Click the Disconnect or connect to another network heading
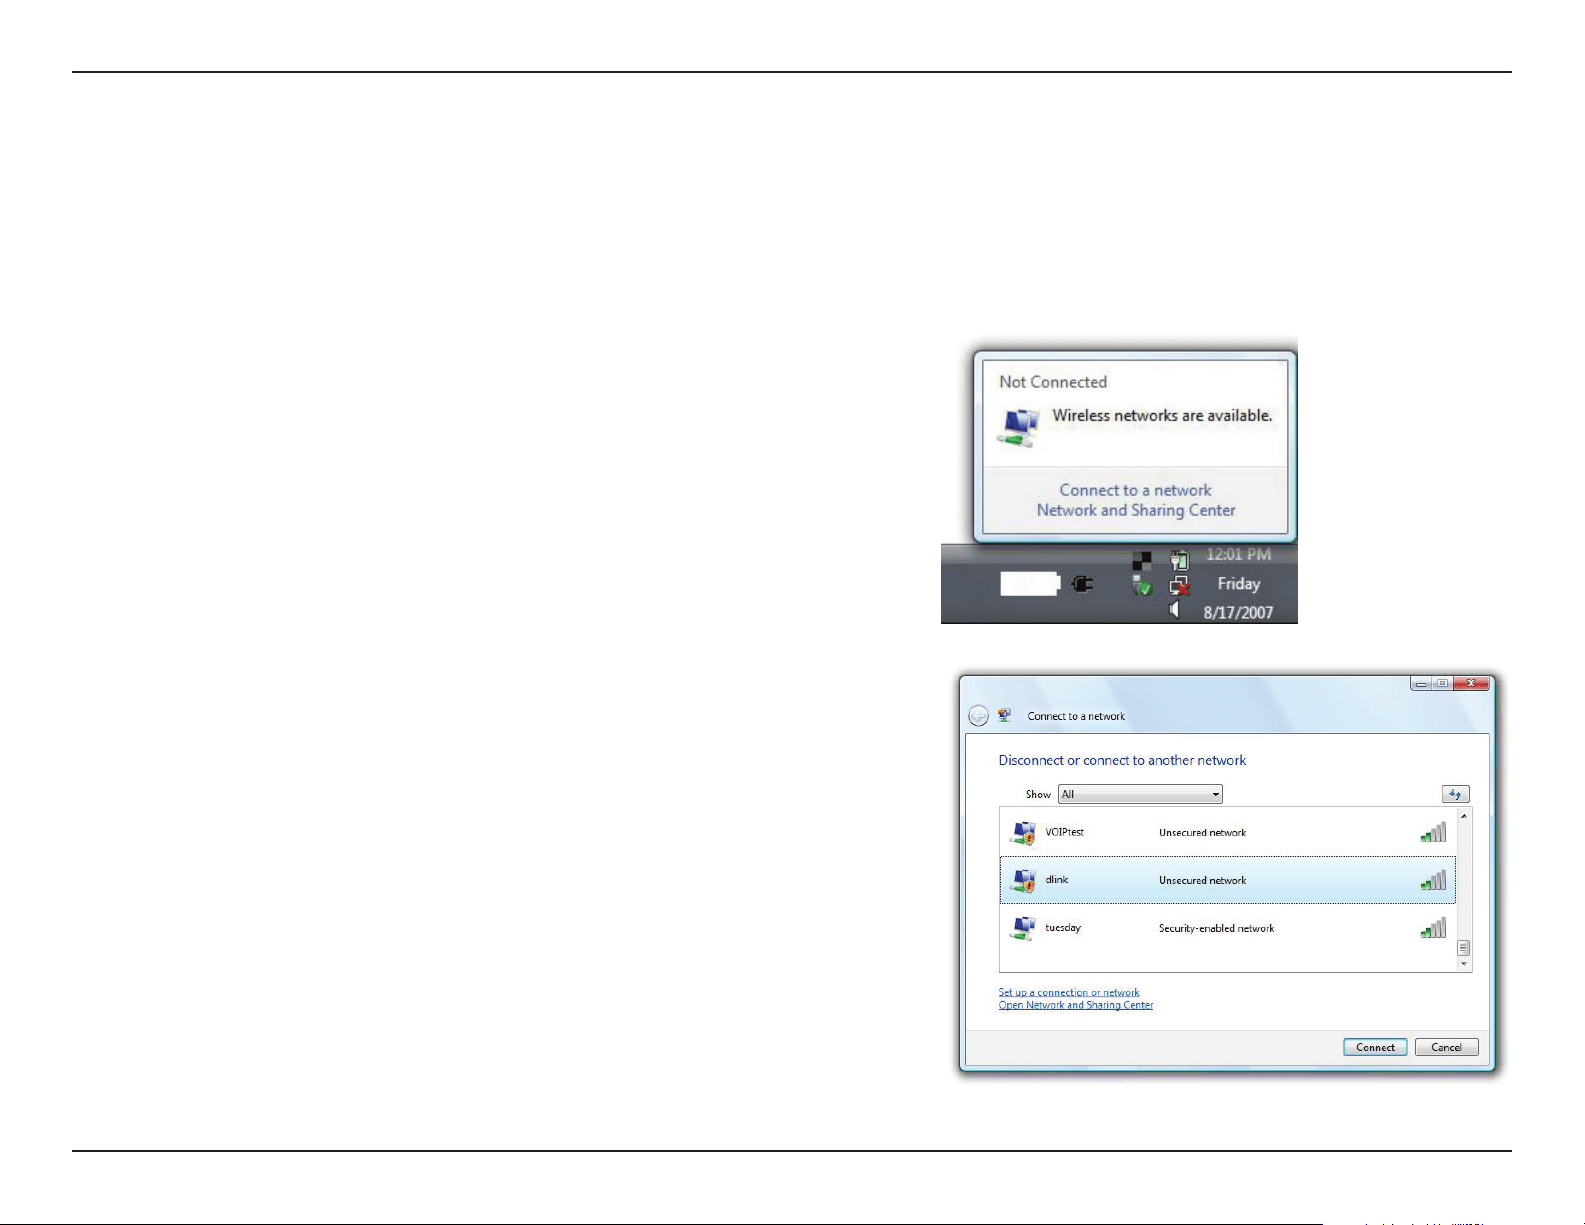This screenshot has width=1585, height=1225. [1122, 760]
